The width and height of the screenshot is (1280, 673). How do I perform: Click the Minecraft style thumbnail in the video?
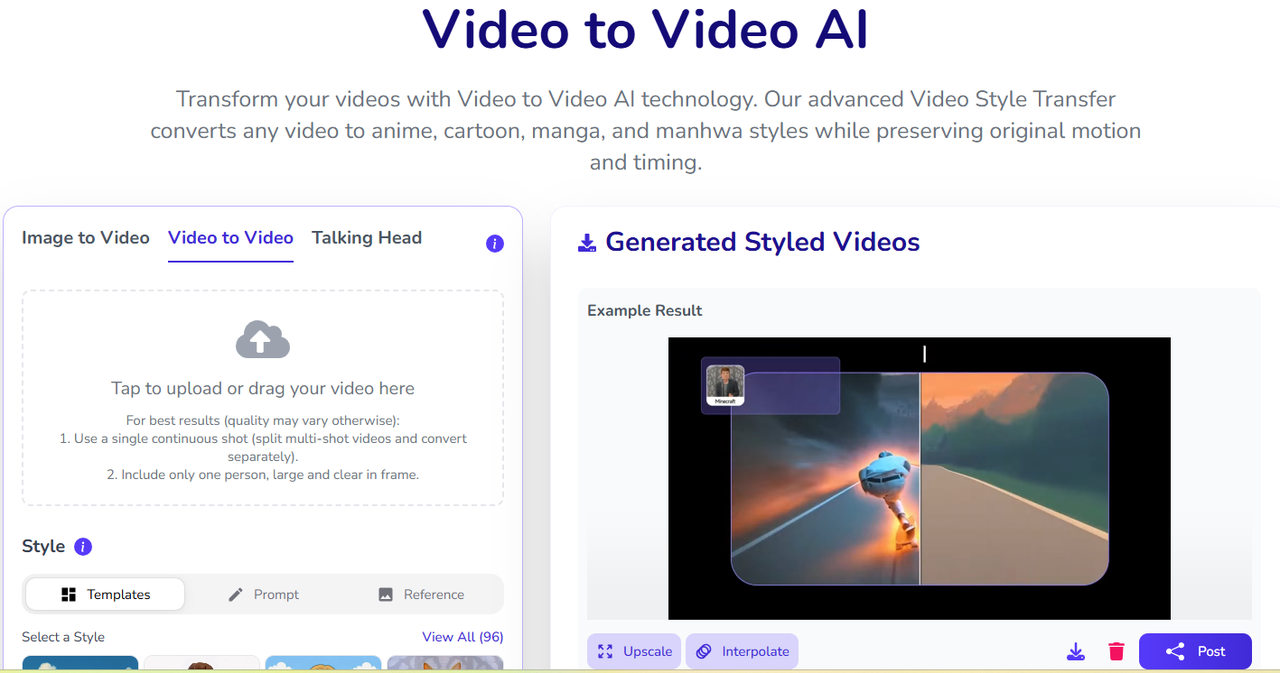(x=725, y=385)
